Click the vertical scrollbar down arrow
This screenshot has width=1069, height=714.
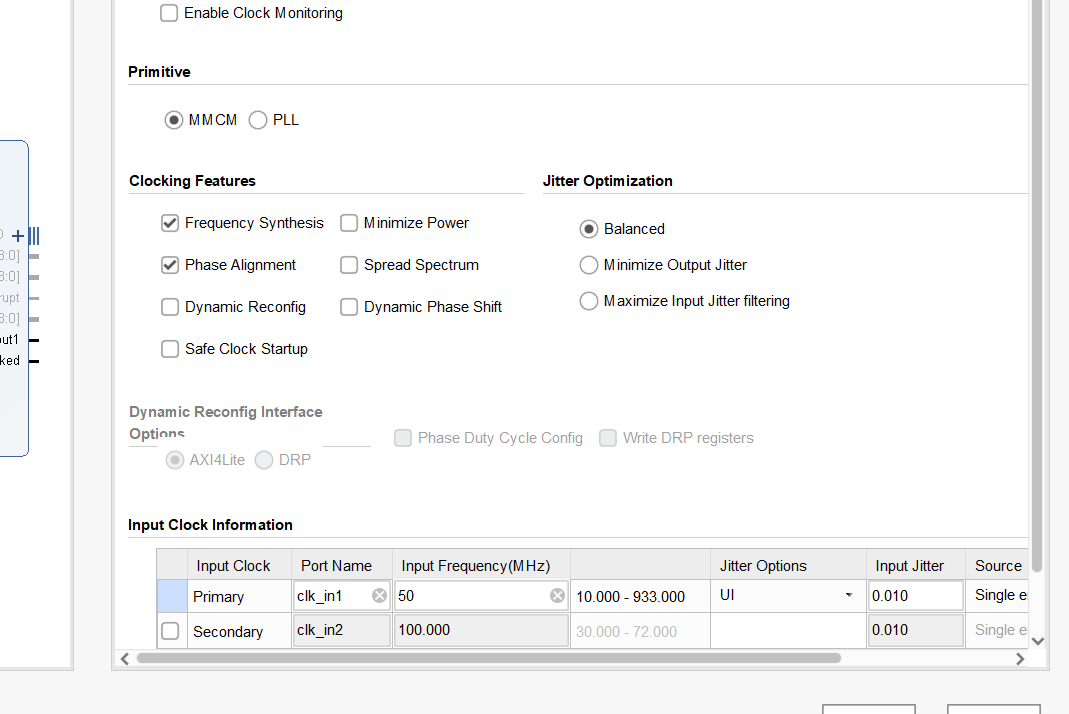(x=1038, y=641)
